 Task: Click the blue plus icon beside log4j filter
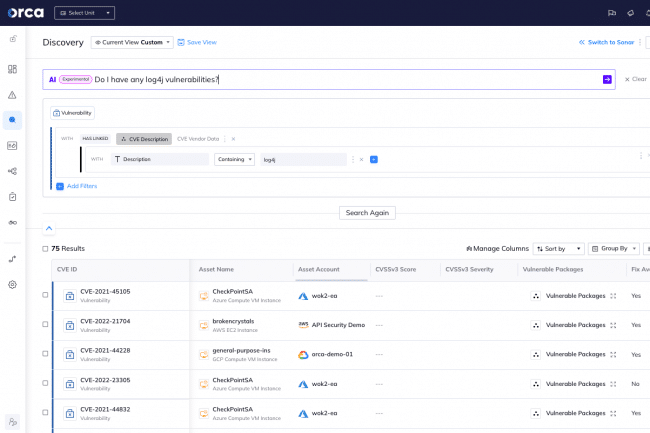tap(374, 159)
